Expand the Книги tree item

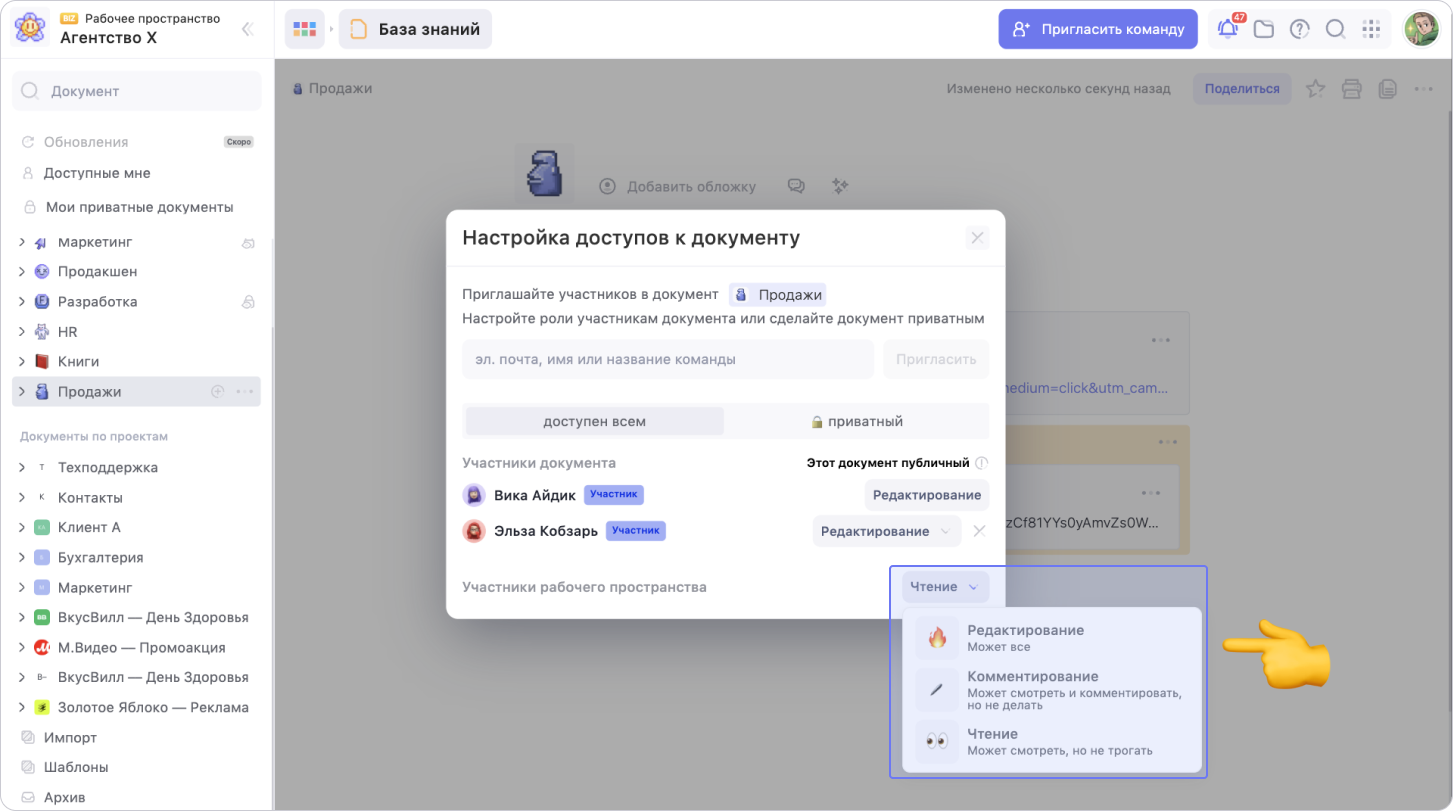coord(22,362)
